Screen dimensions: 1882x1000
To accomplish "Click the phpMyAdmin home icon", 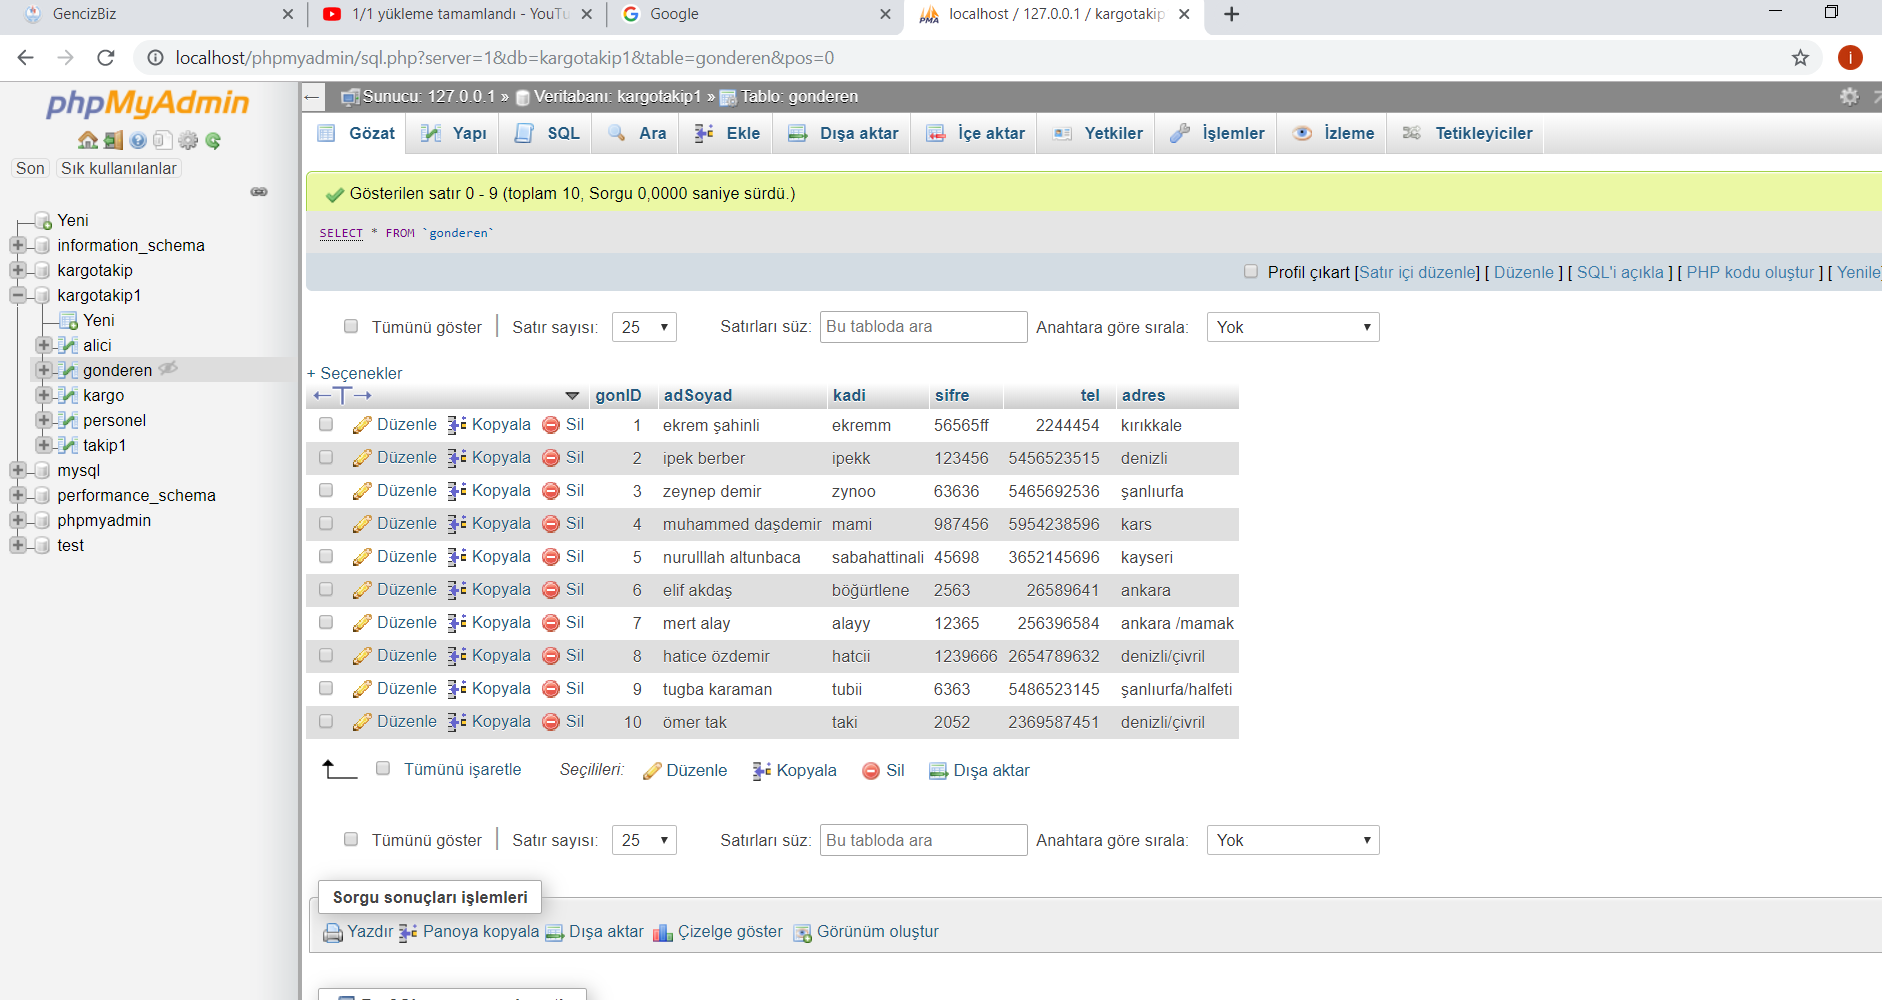I will click(88, 140).
